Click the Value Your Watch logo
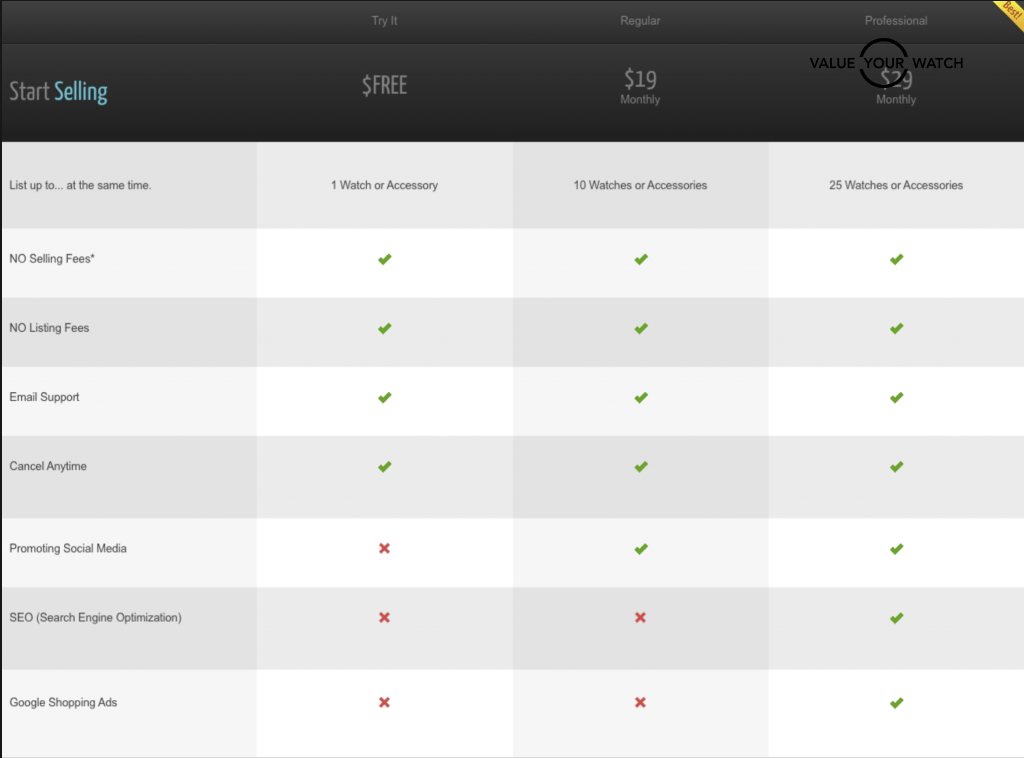Viewport: 1024px width, 758px height. 886,63
